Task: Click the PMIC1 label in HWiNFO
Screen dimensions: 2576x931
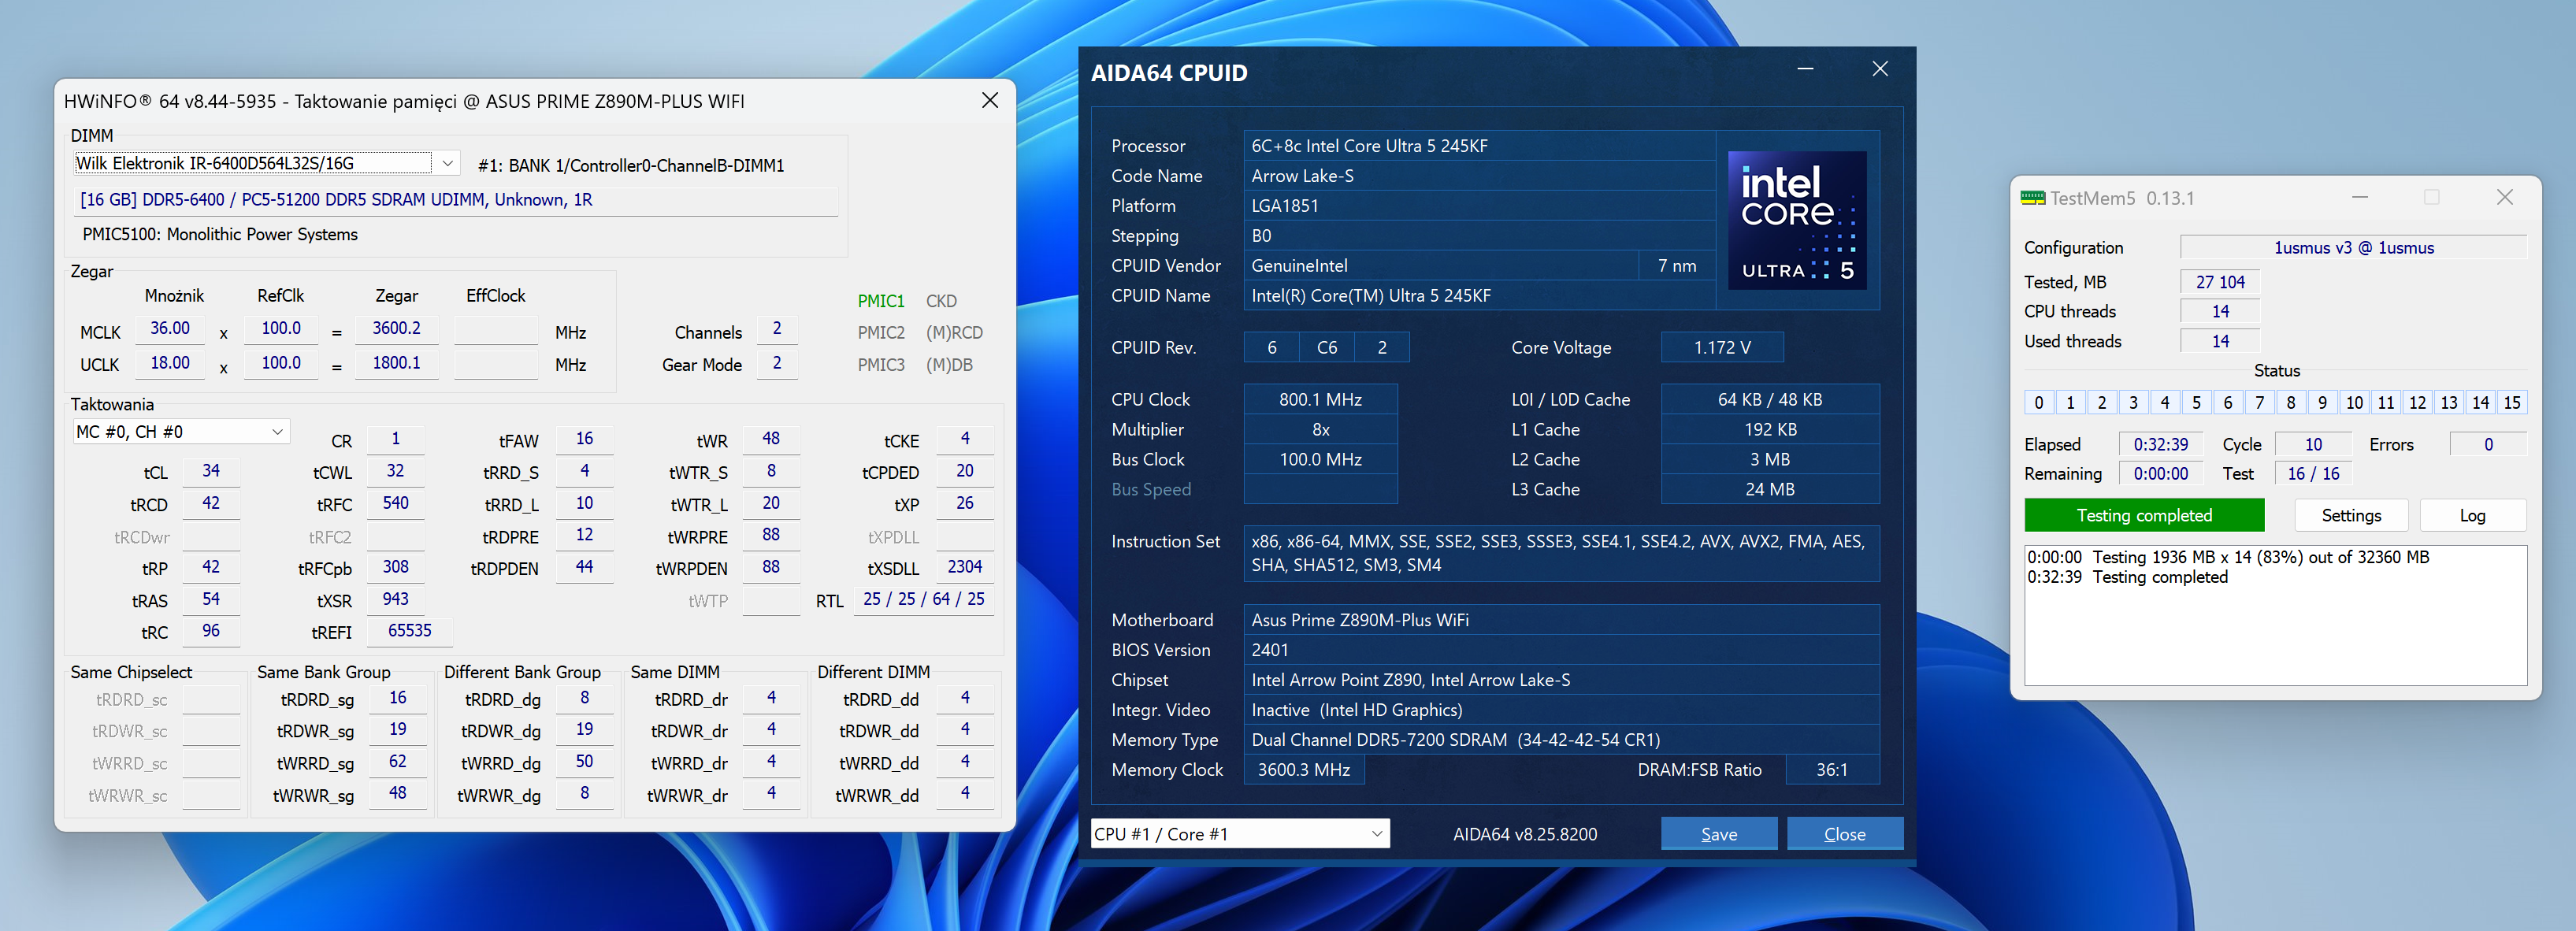Action: (880, 301)
